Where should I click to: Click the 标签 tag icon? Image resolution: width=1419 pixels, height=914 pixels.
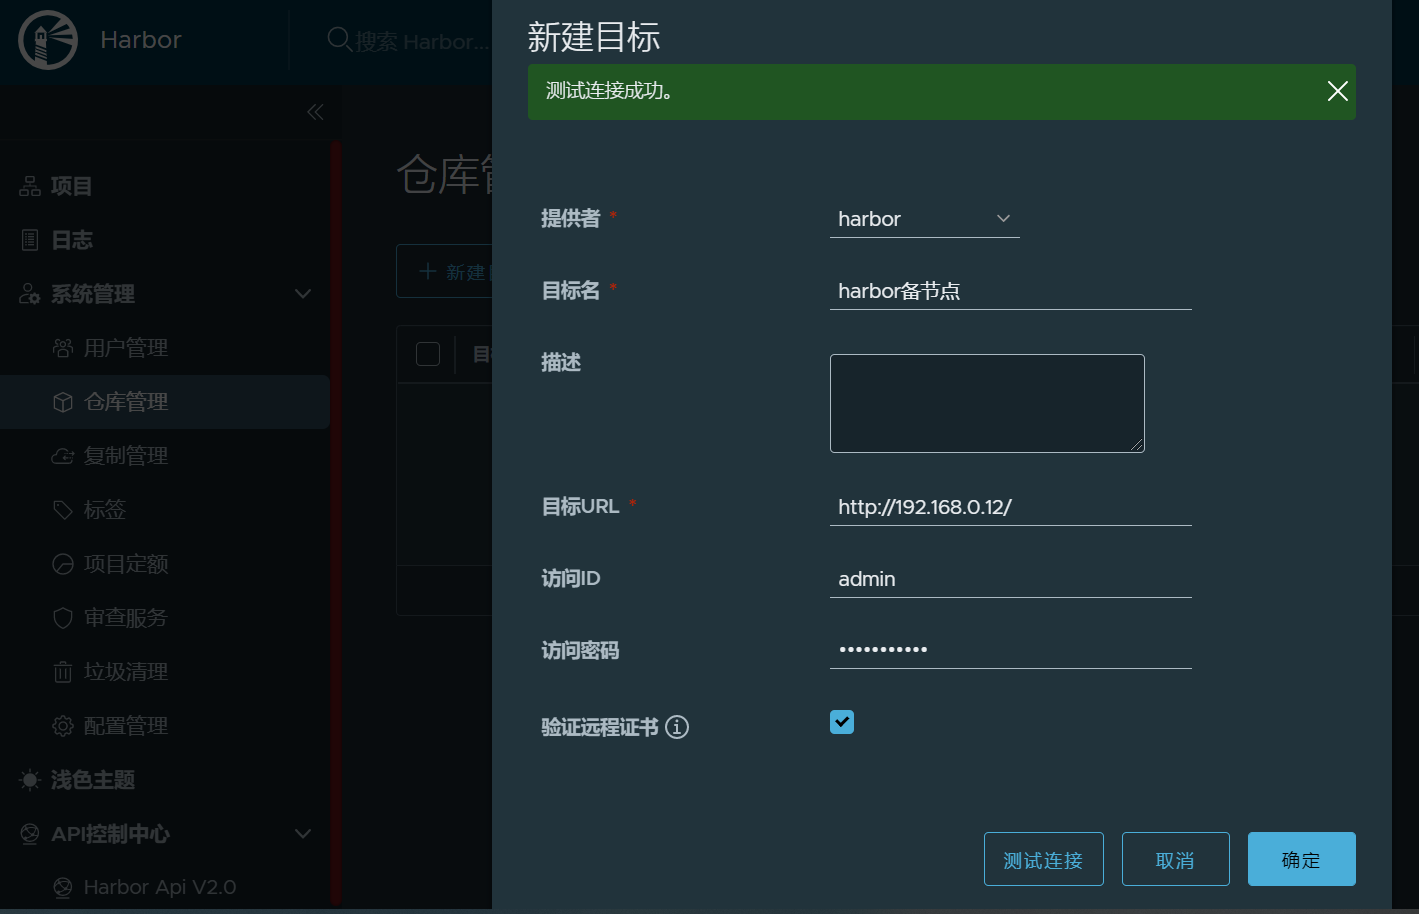[63, 510]
